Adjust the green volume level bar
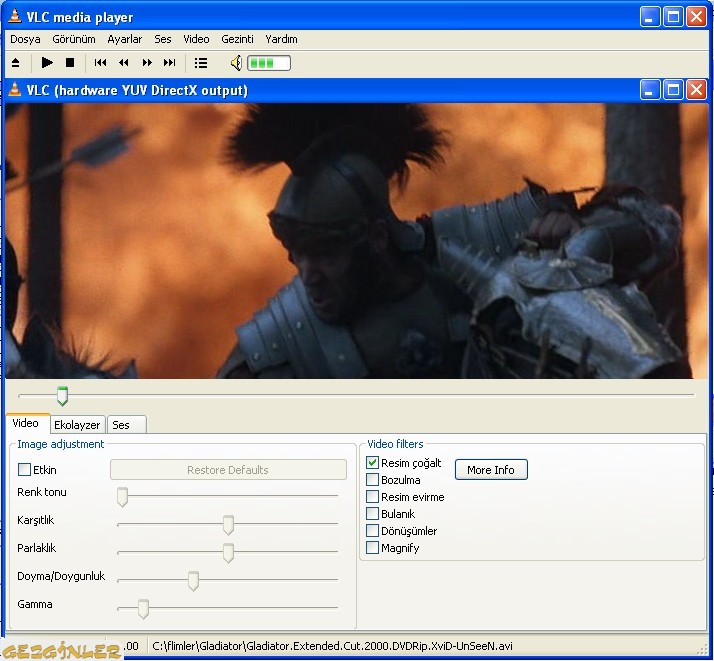Image resolution: width=714 pixels, height=661 pixels. pyautogui.click(x=269, y=63)
